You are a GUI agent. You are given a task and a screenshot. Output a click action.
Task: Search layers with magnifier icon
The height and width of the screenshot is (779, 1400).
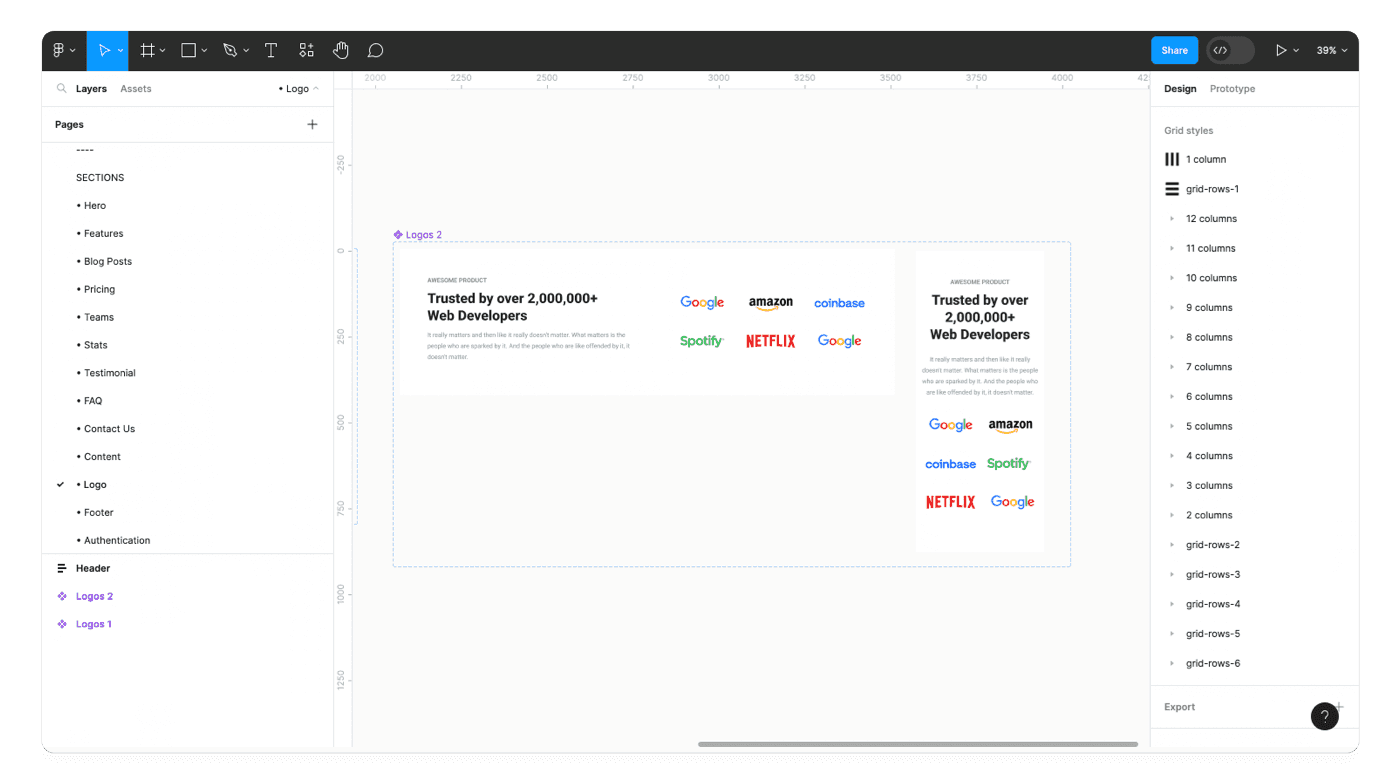click(x=62, y=88)
